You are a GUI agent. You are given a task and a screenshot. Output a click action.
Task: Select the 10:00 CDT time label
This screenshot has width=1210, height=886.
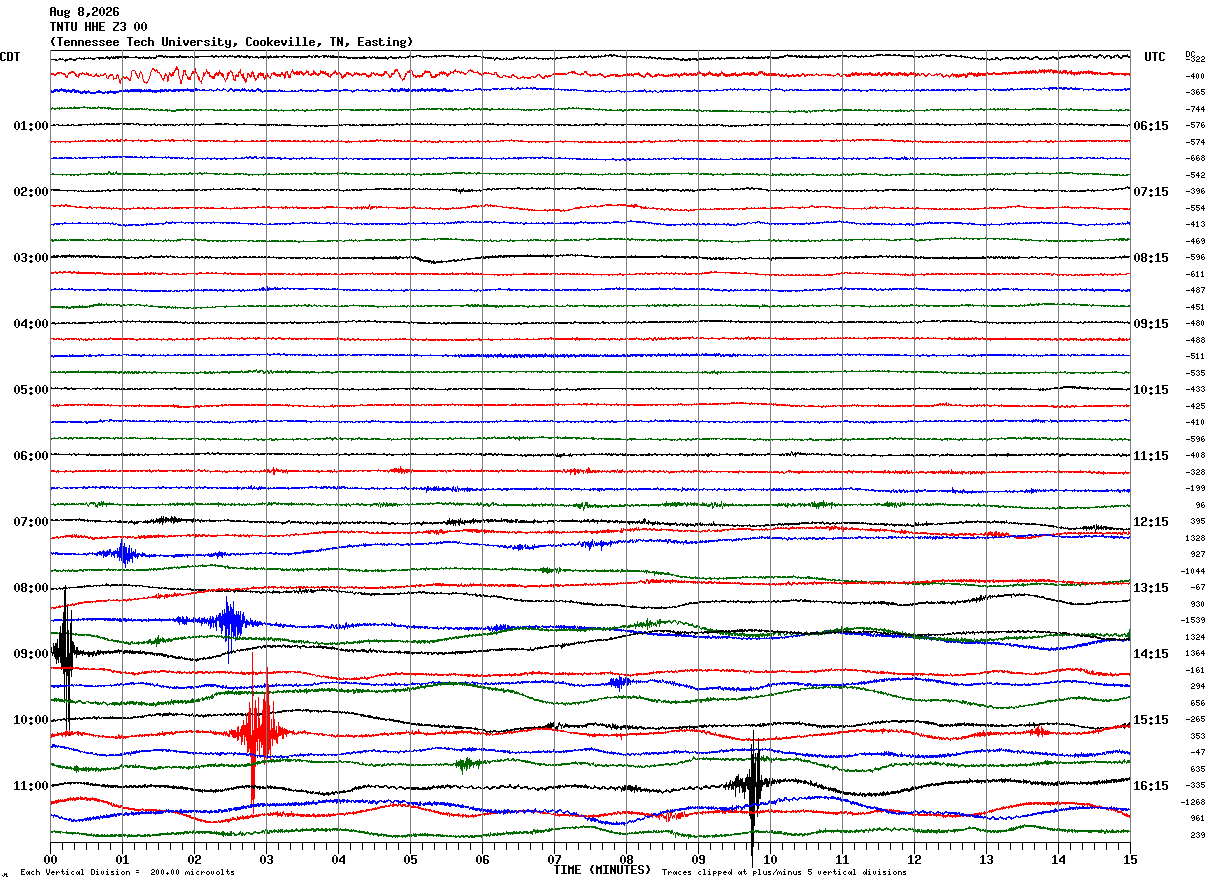click(x=31, y=720)
